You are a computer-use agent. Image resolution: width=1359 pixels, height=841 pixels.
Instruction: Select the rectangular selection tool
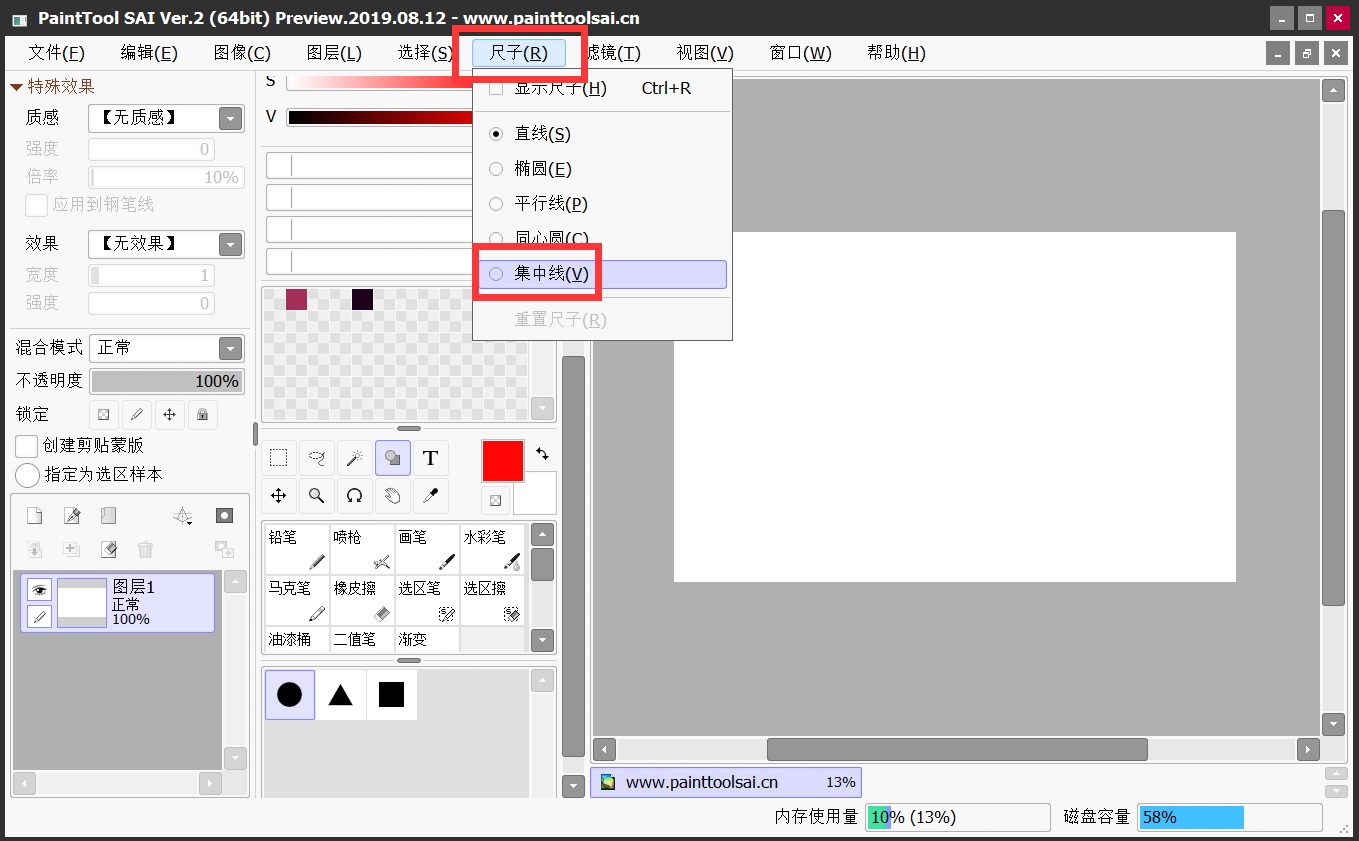(x=279, y=458)
